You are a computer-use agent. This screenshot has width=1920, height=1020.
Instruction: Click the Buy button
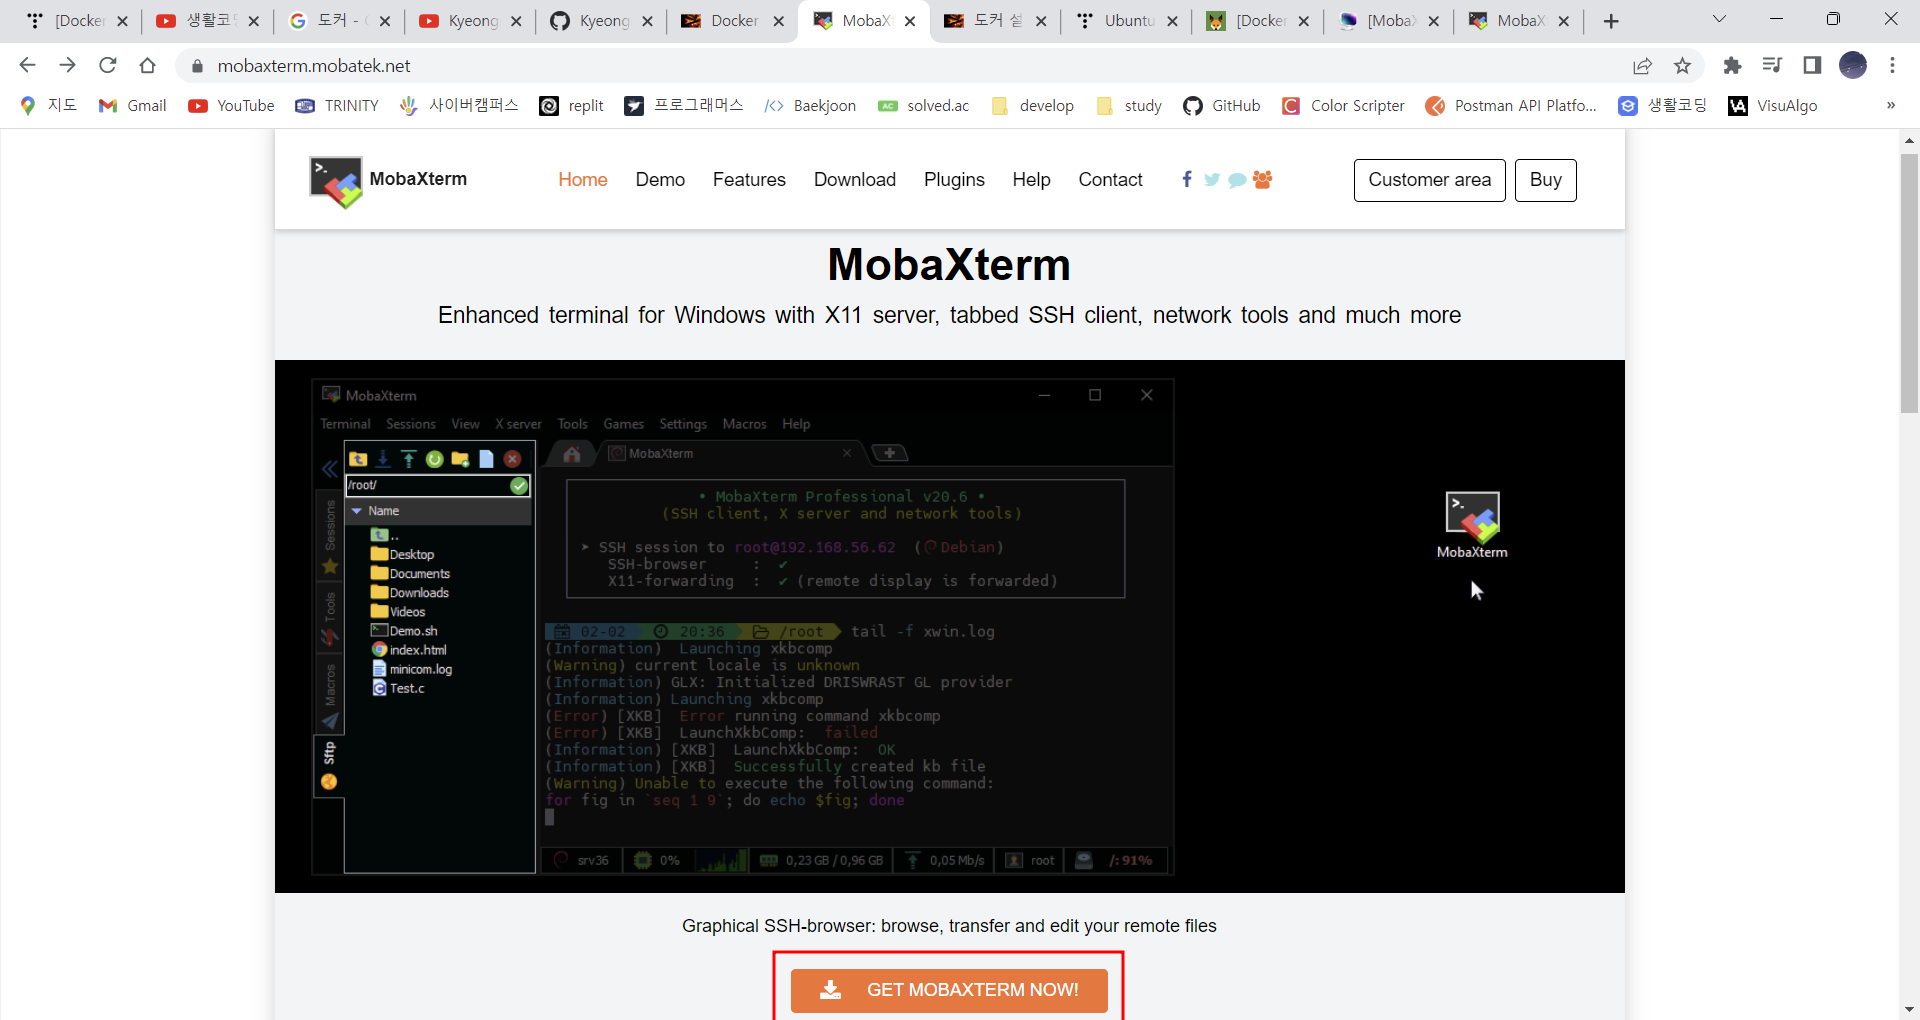tap(1545, 180)
